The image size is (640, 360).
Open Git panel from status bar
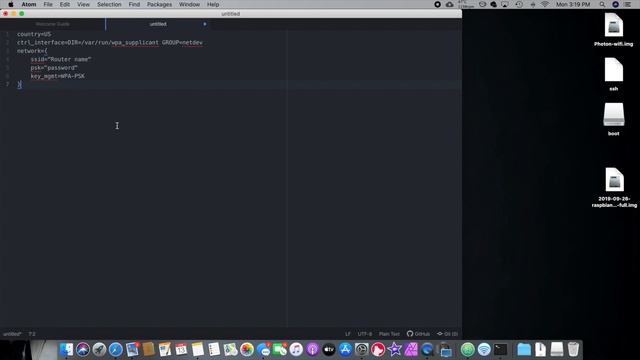click(x=447, y=334)
